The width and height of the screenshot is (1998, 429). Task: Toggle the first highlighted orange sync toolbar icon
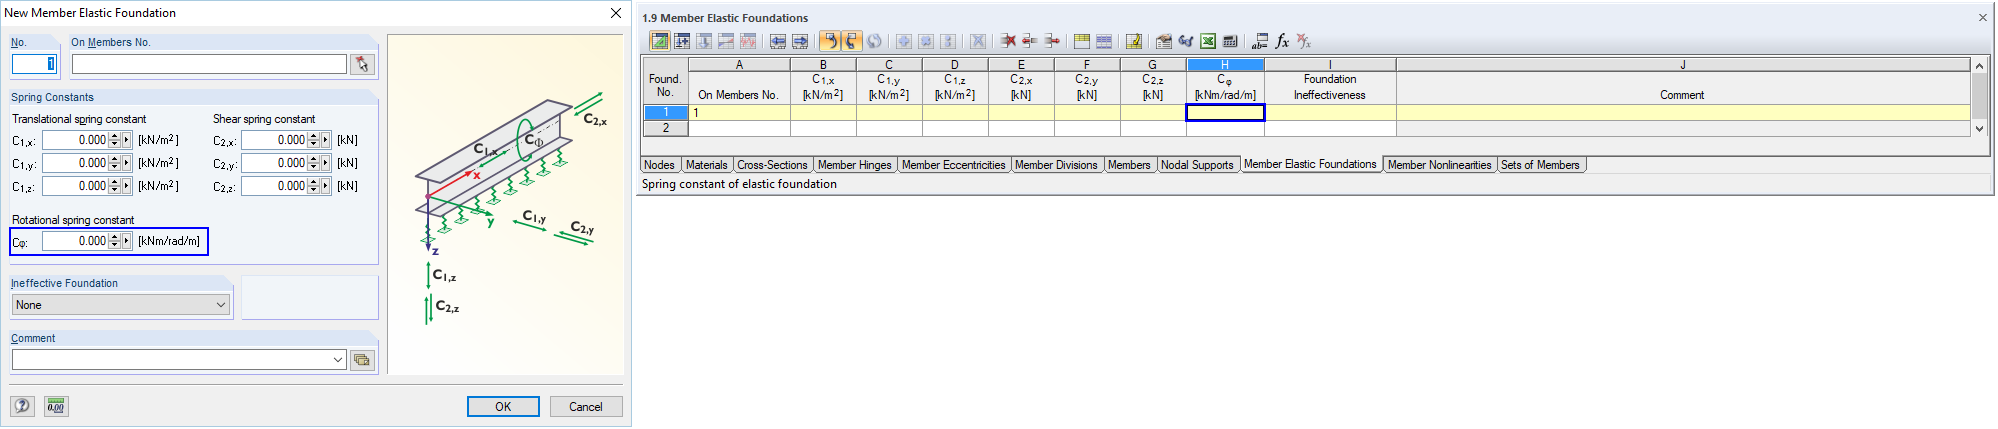(829, 41)
